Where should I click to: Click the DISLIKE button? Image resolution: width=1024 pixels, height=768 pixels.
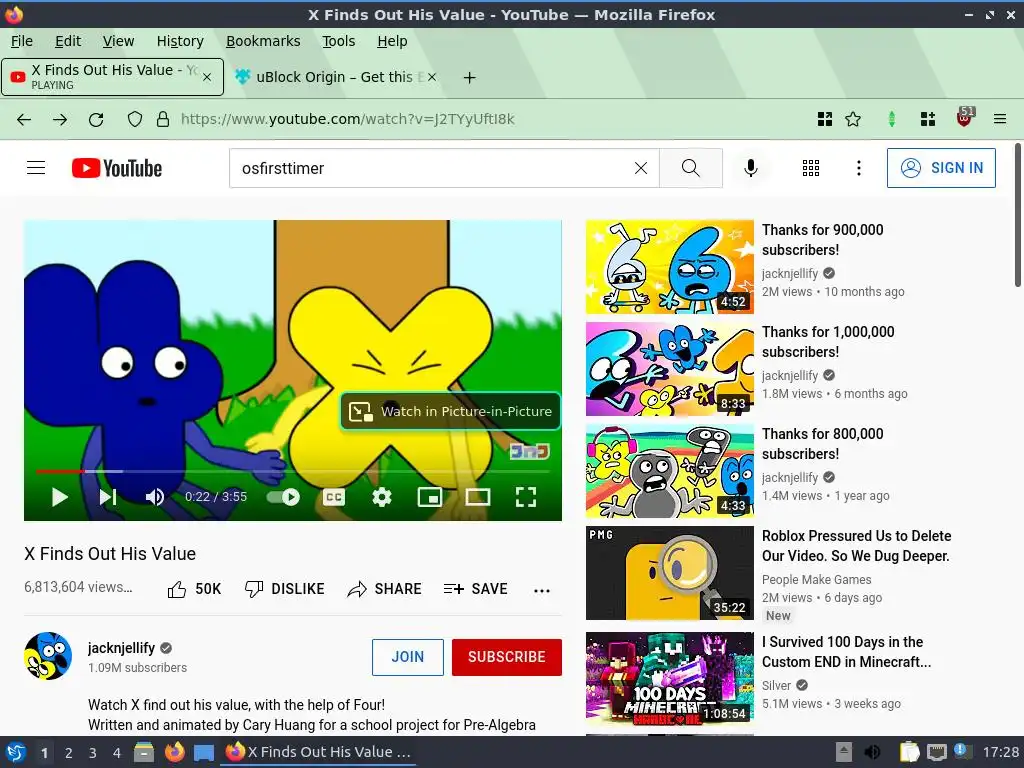[284, 589]
